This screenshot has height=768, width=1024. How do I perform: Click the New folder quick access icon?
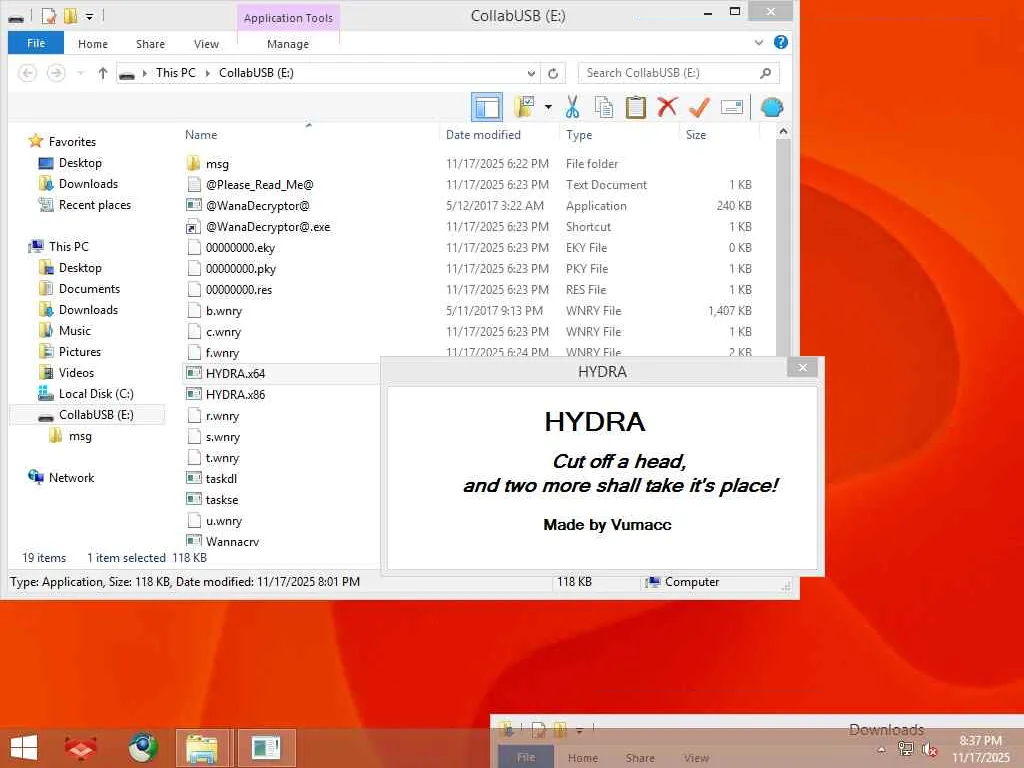[71, 16]
